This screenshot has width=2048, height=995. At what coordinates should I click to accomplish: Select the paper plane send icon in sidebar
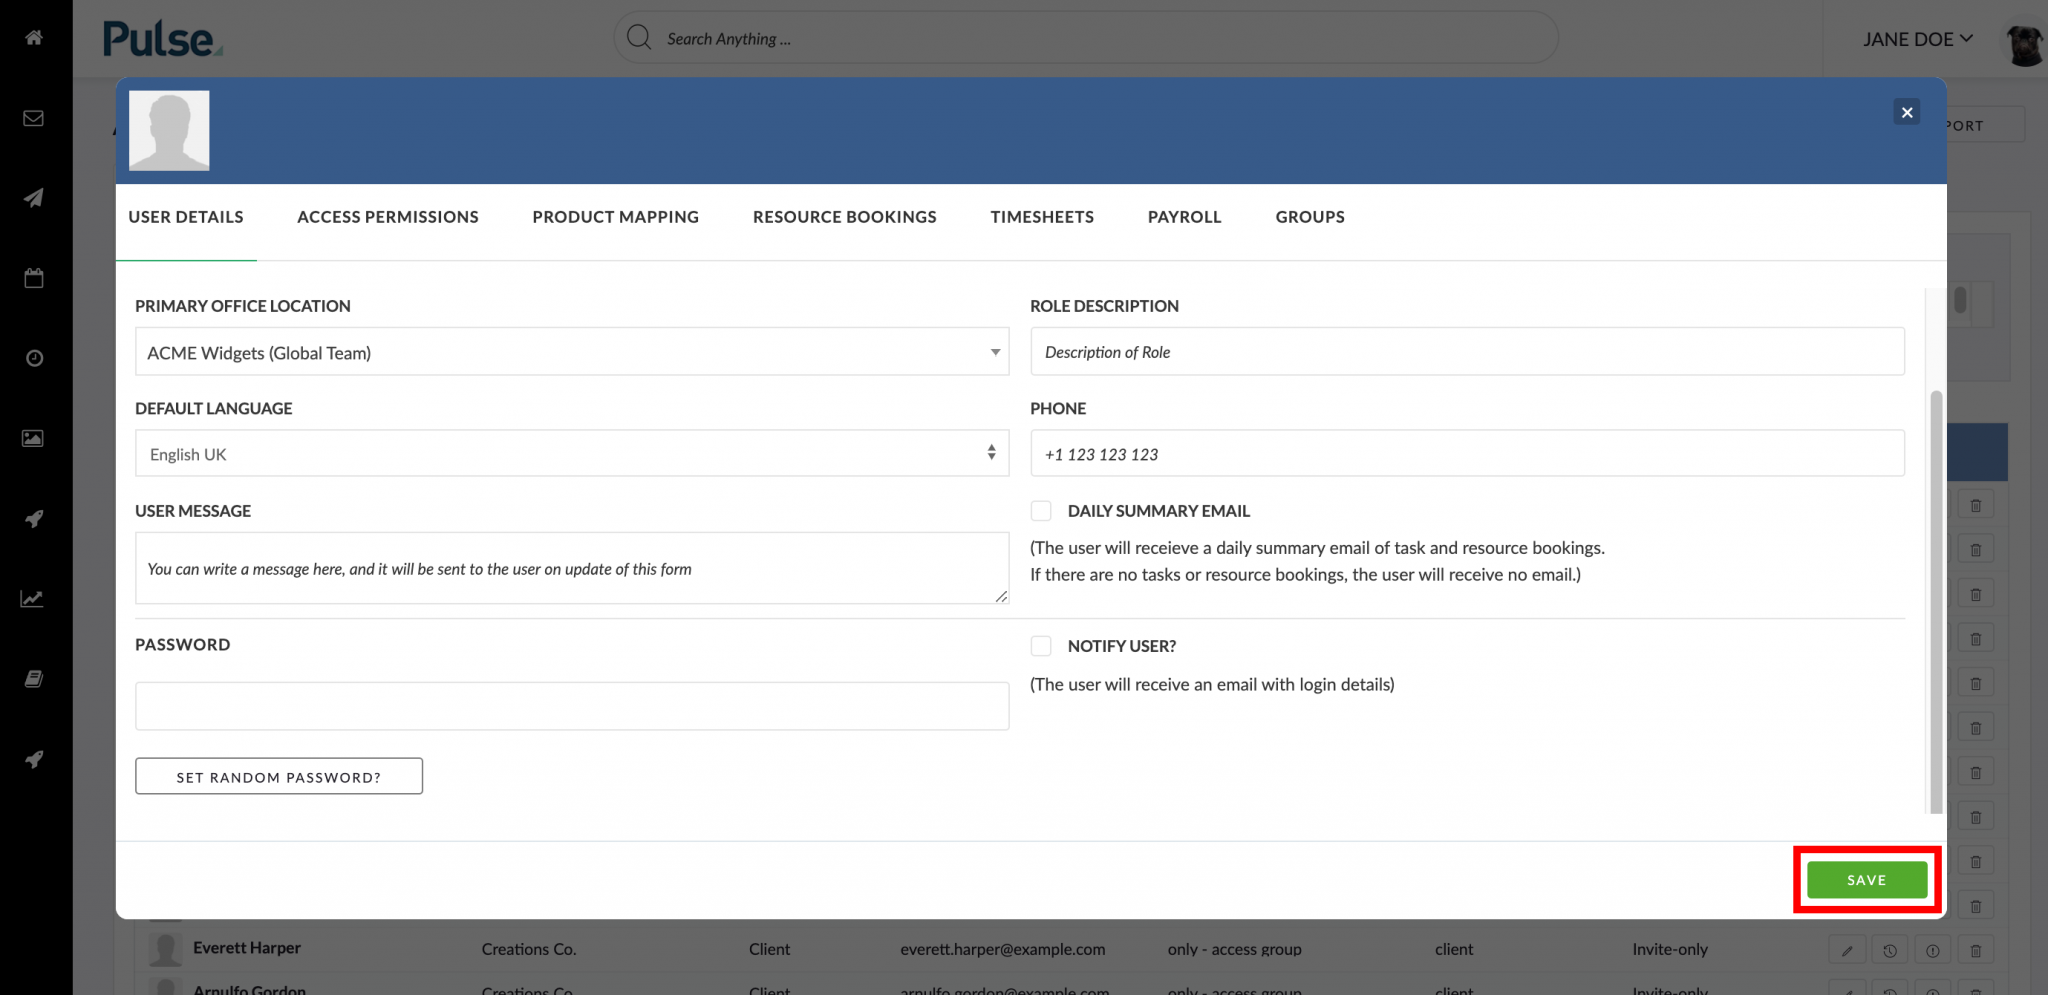pyautogui.click(x=33, y=197)
